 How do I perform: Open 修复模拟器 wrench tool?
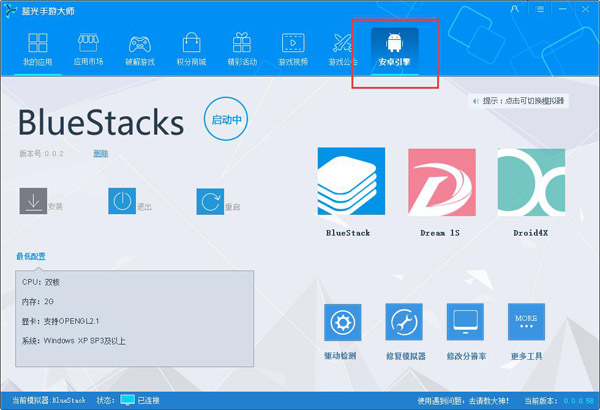[x=404, y=322]
